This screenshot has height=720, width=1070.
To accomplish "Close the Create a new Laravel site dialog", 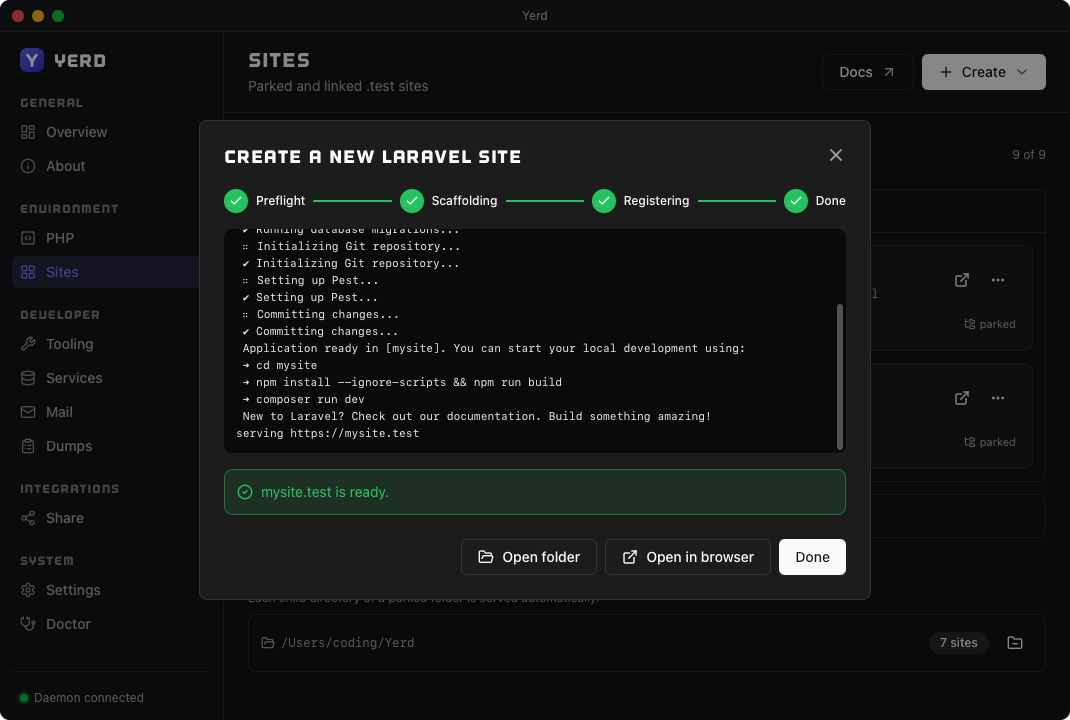I will click(835, 155).
